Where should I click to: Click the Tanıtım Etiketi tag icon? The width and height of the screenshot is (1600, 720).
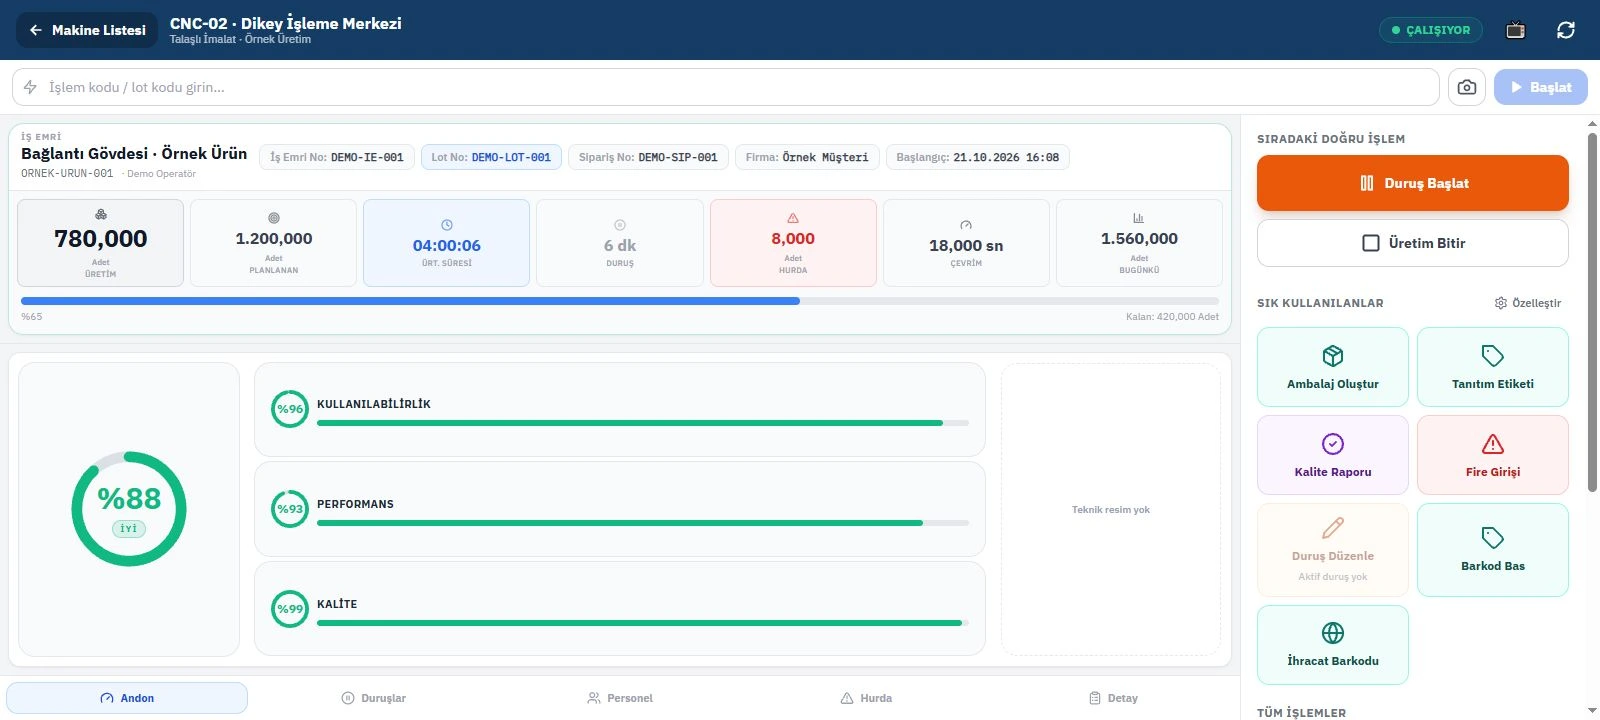point(1493,356)
